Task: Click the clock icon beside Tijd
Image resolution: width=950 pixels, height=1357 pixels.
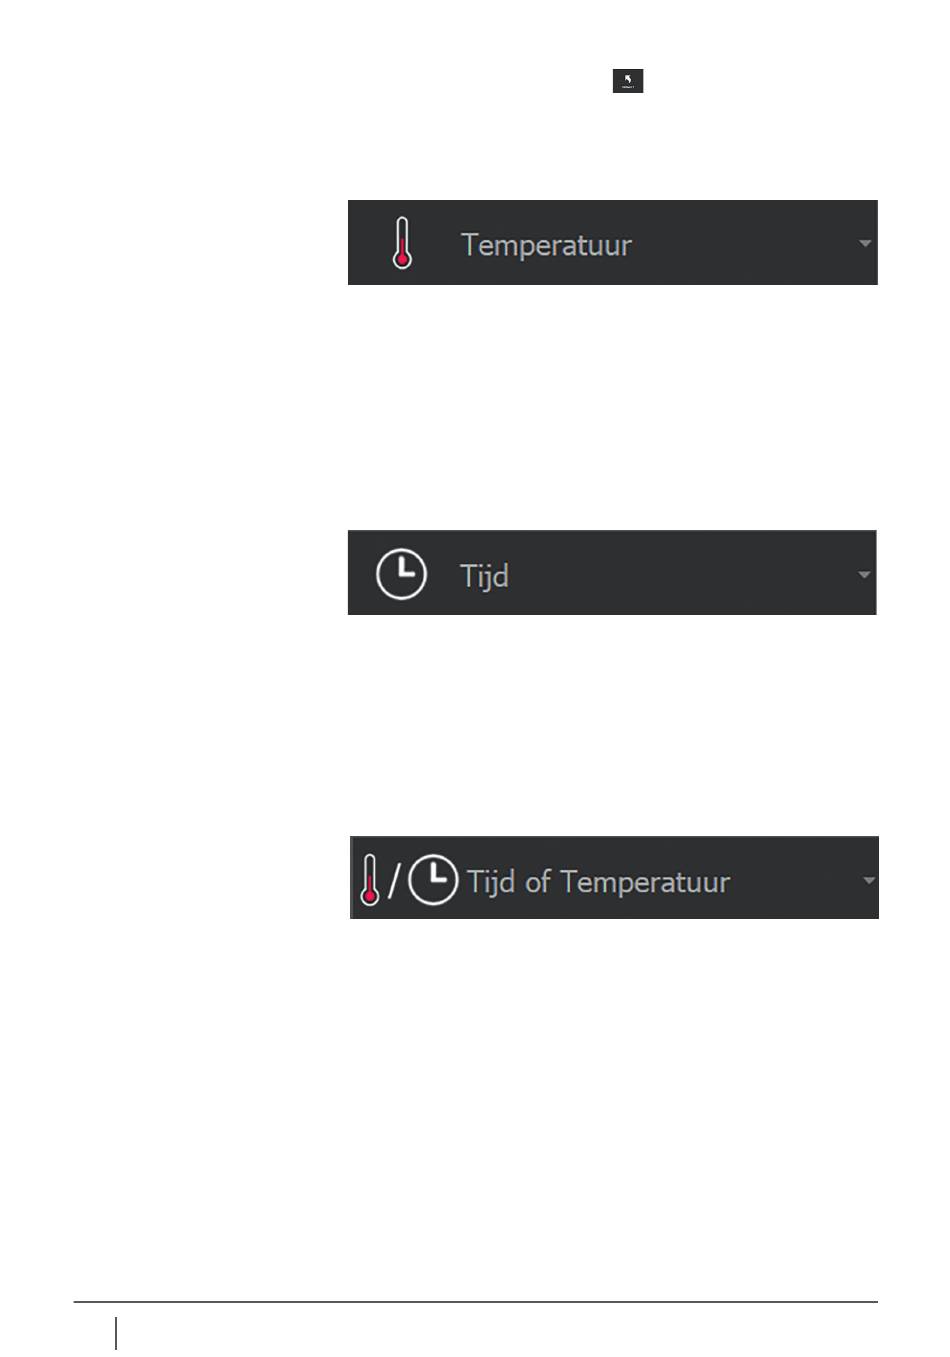Action: 401,574
